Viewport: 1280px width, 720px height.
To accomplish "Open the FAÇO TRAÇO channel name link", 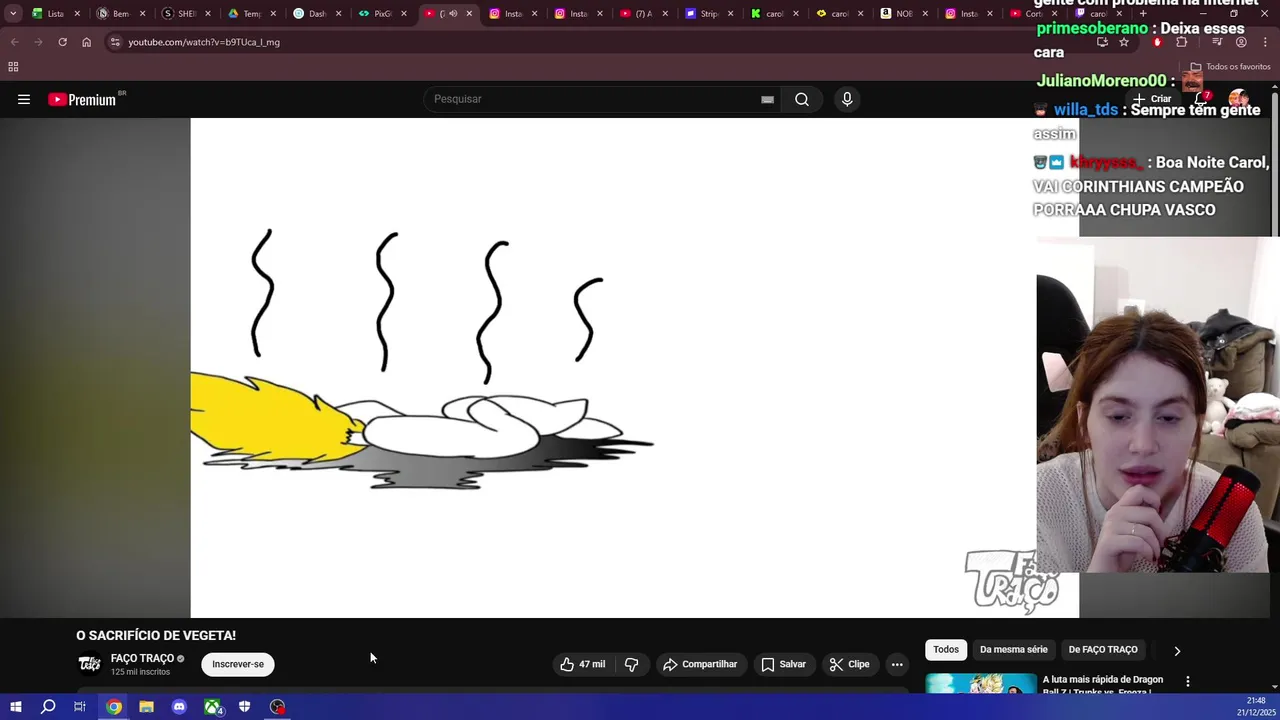I will tap(142, 658).
